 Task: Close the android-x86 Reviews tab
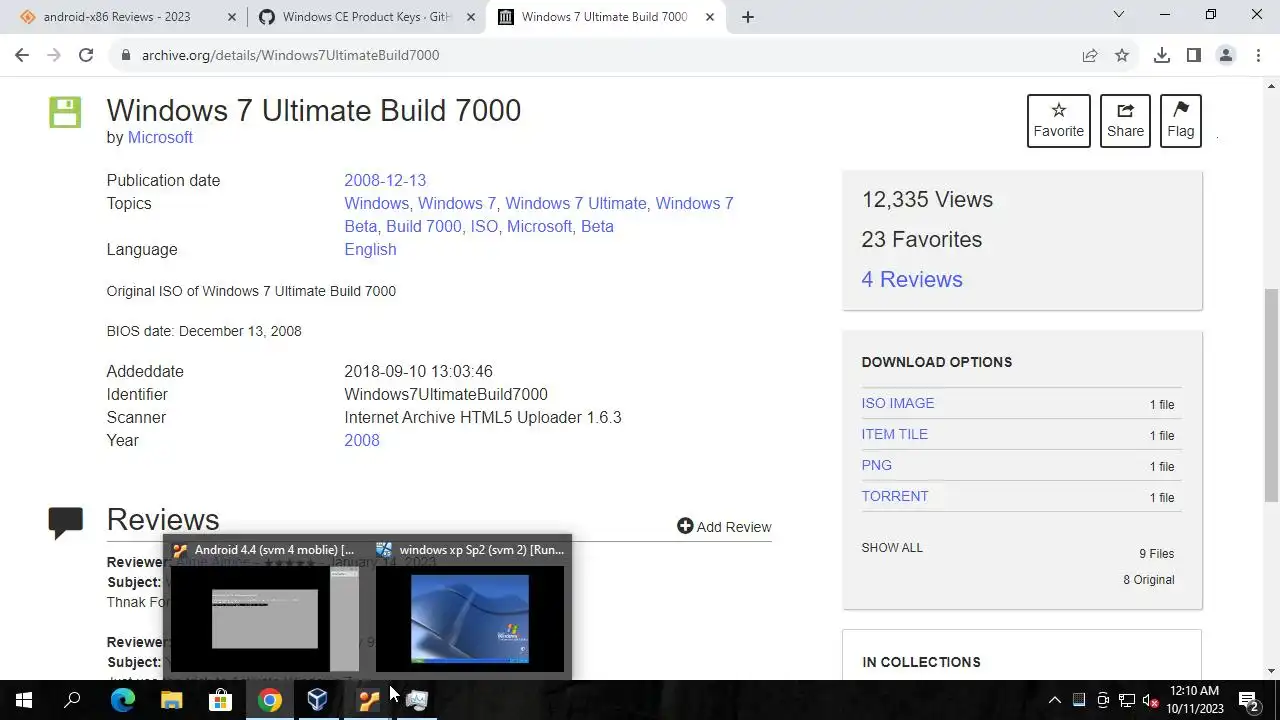[x=232, y=17]
